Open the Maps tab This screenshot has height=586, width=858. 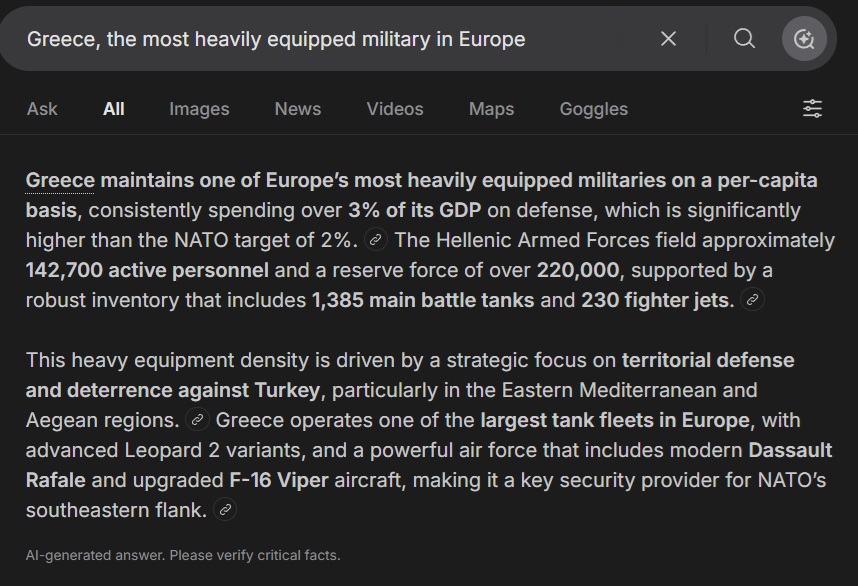point(491,109)
